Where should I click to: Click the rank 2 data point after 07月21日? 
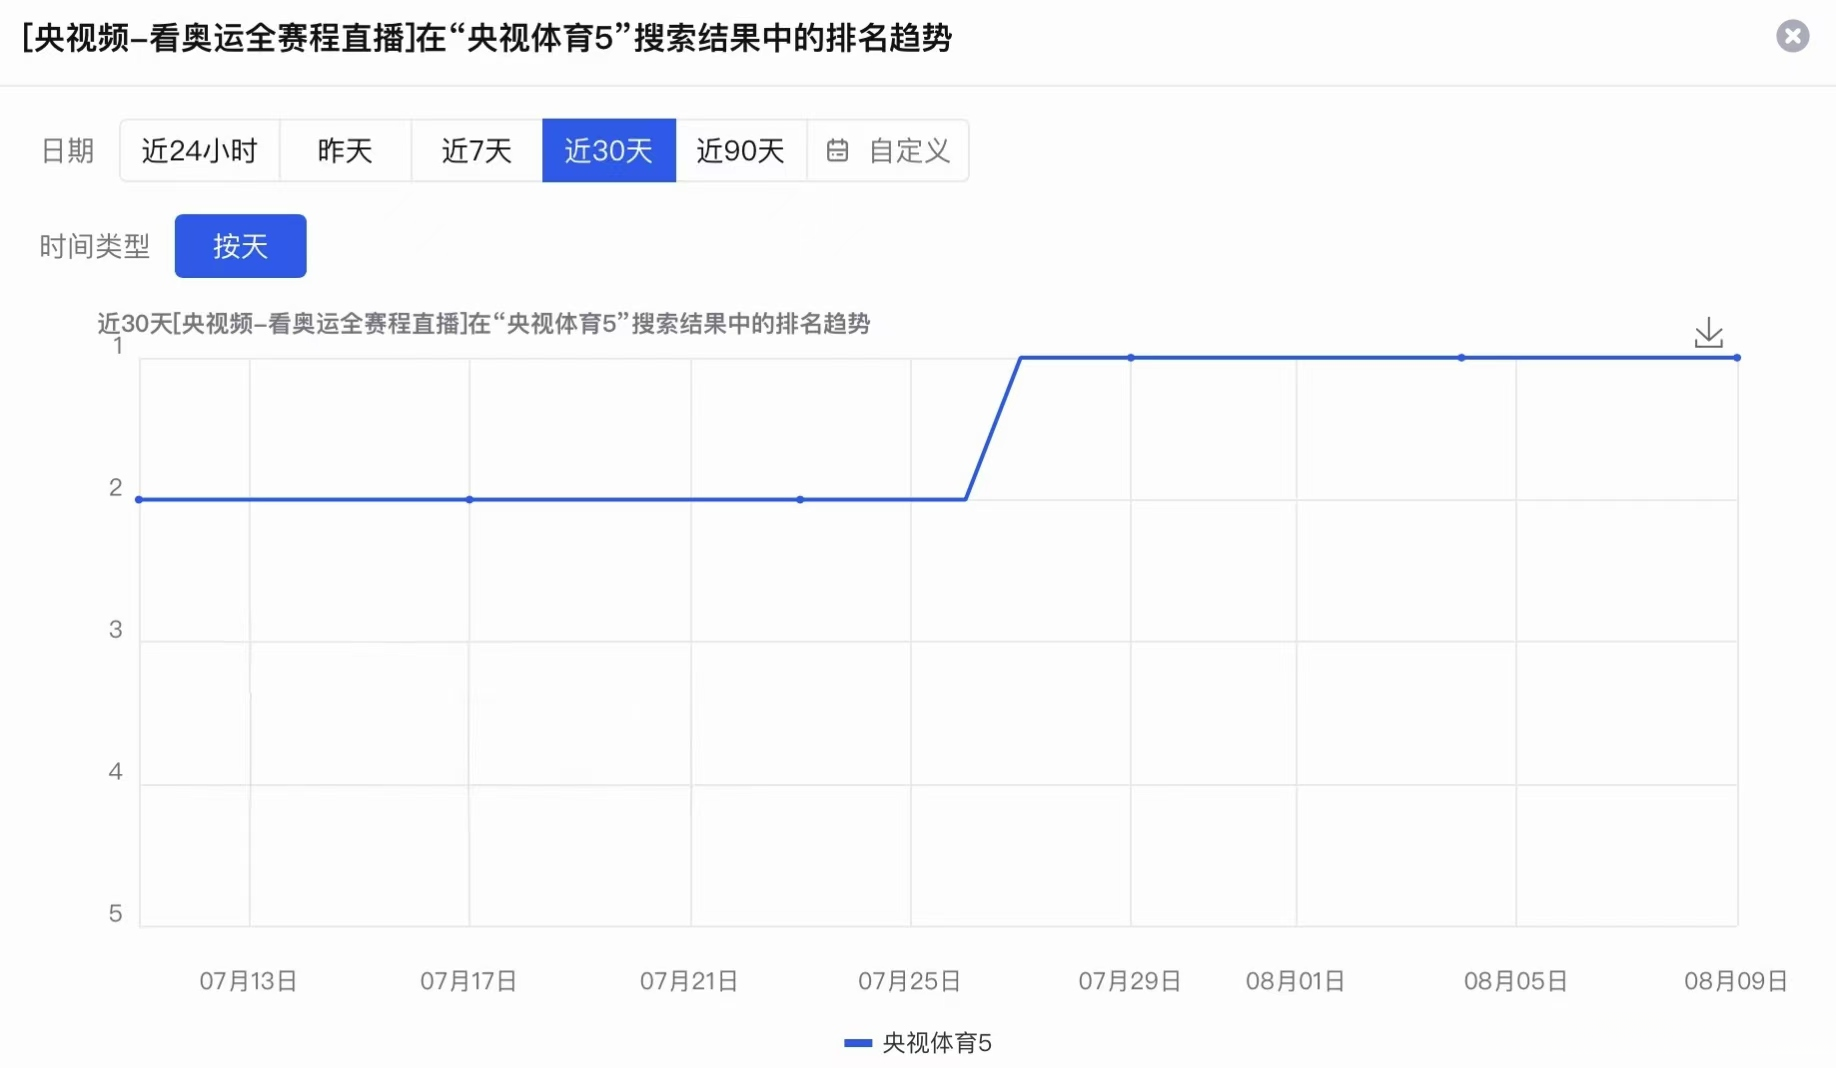(800, 499)
